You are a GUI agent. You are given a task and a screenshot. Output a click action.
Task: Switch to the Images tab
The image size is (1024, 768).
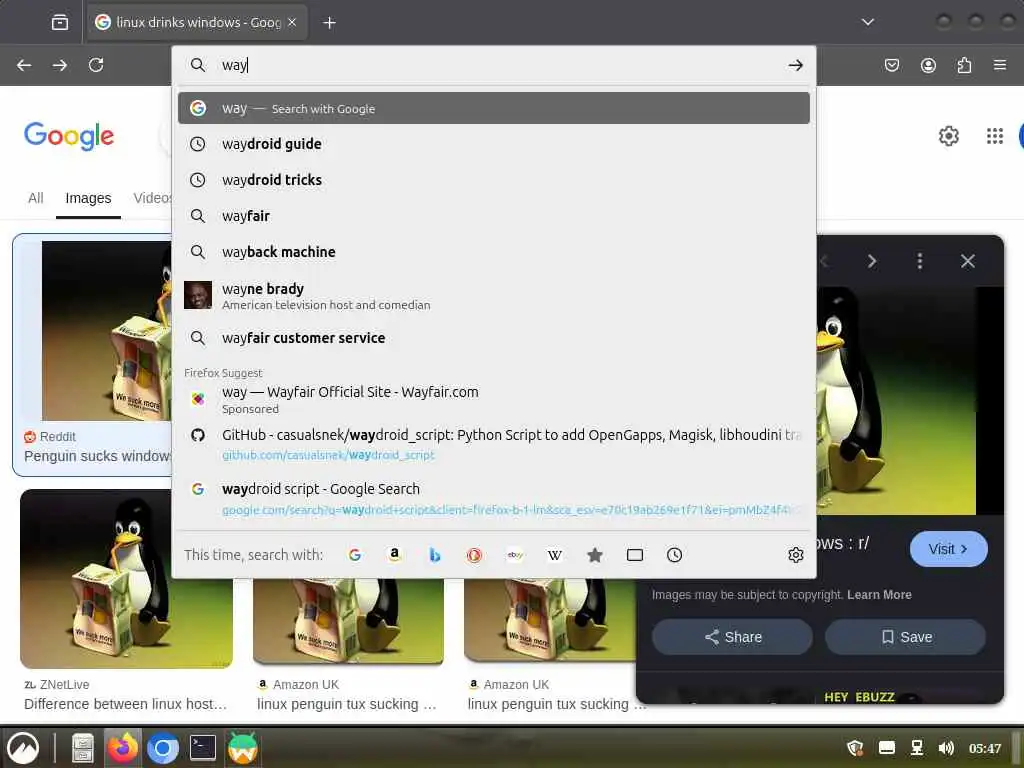(x=88, y=198)
